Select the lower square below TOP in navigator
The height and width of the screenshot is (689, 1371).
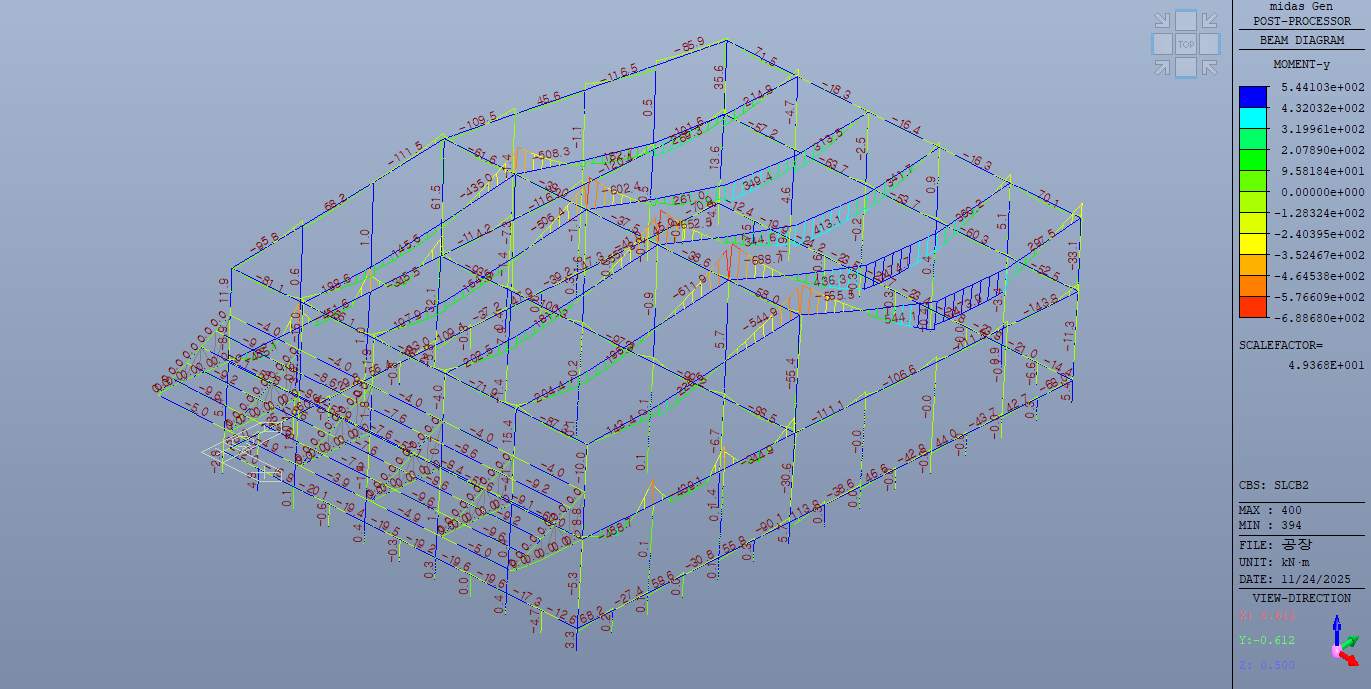[1185, 67]
